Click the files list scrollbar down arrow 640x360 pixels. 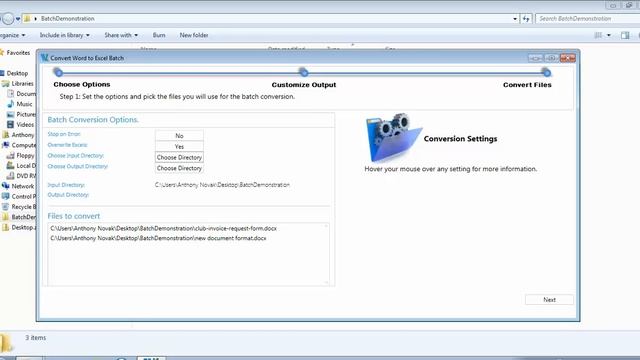(x=326, y=282)
